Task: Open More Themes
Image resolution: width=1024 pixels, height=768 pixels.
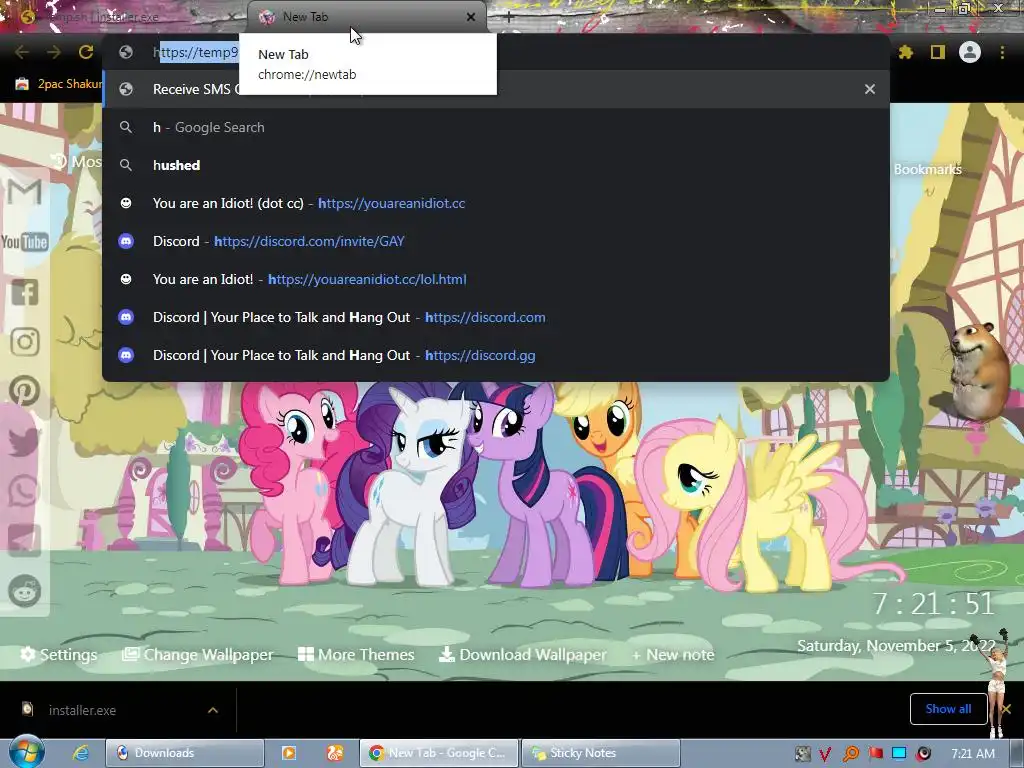Action: point(356,654)
